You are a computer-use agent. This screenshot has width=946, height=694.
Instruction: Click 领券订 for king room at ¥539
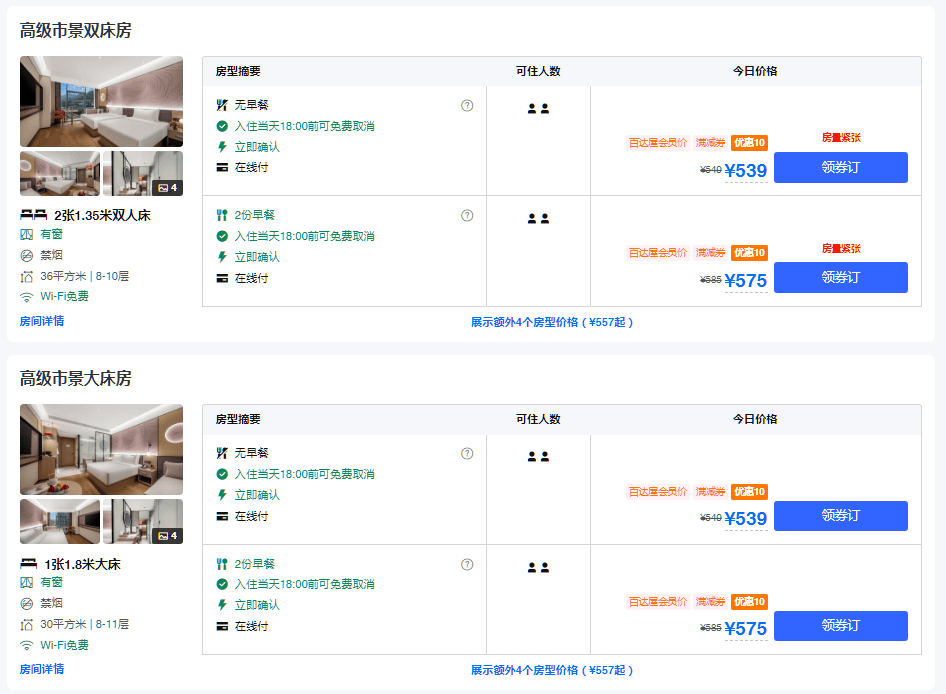840,516
